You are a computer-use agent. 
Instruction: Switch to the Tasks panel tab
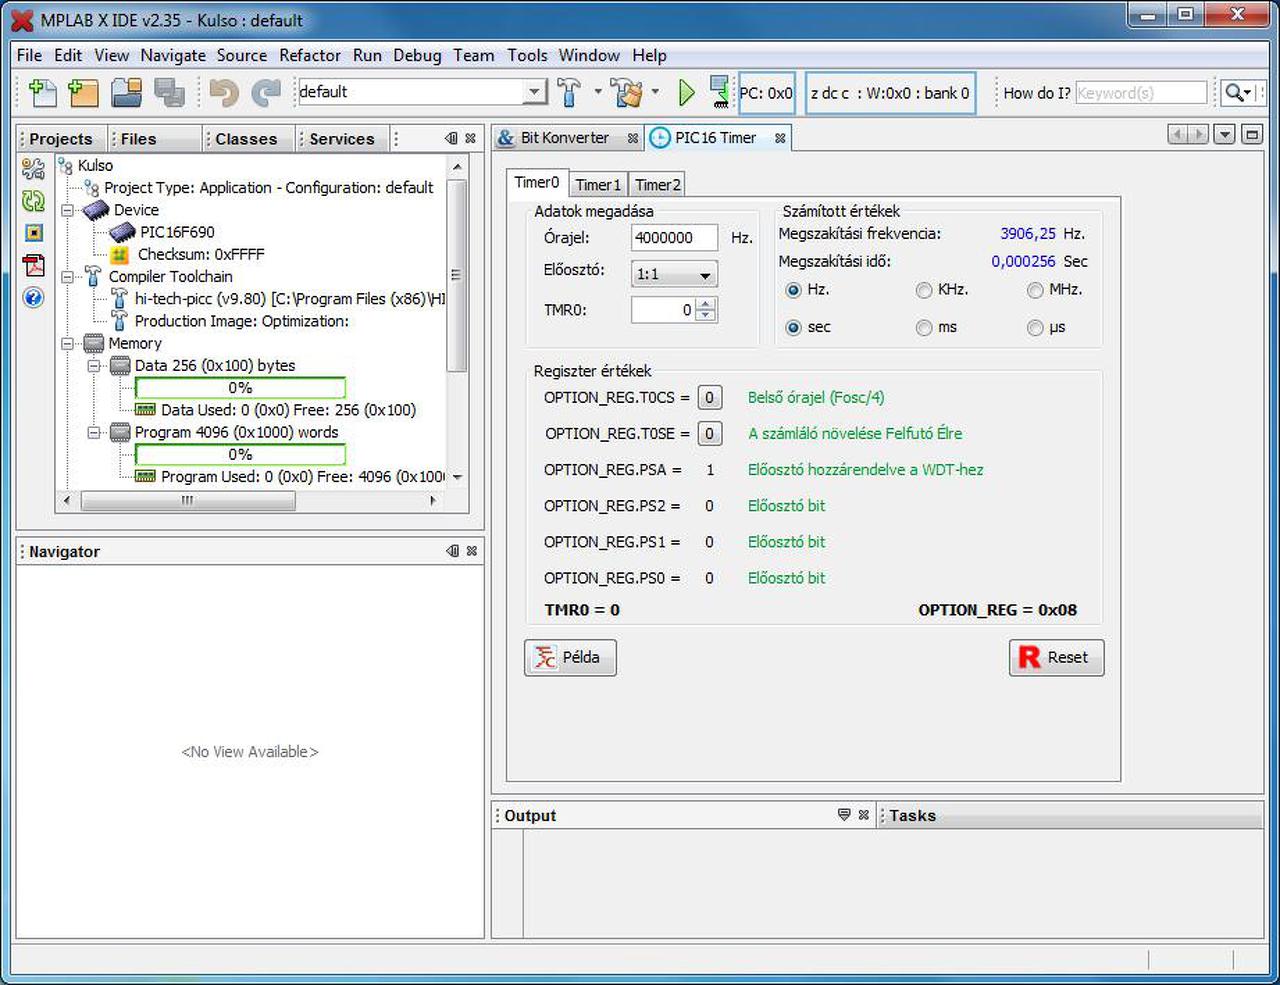click(x=912, y=816)
